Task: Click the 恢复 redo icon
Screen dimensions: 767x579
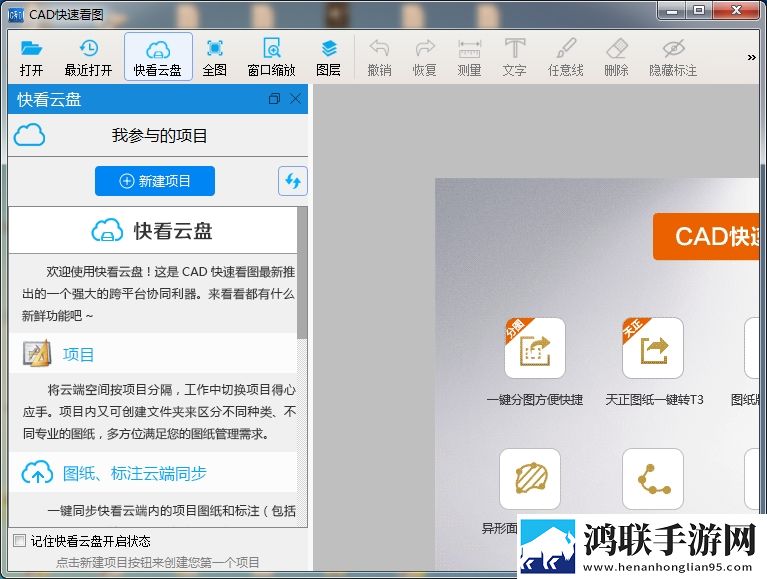Action: pyautogui.click(x=425, y=57)
